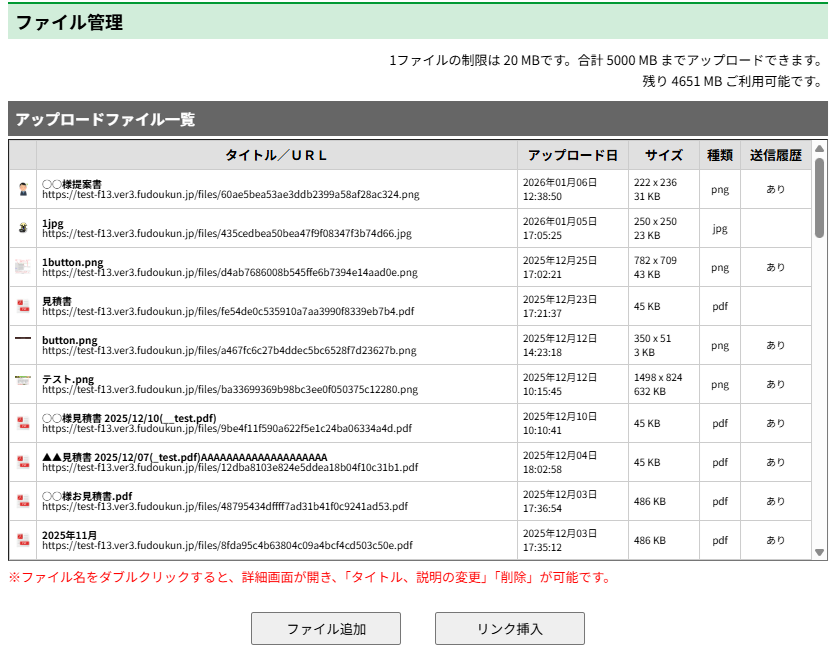This screenshot has width=833, height=654.
Task: Click the PDF icon for ○○様見積書 2025/12/10 row
Action: tap(23, 423)
